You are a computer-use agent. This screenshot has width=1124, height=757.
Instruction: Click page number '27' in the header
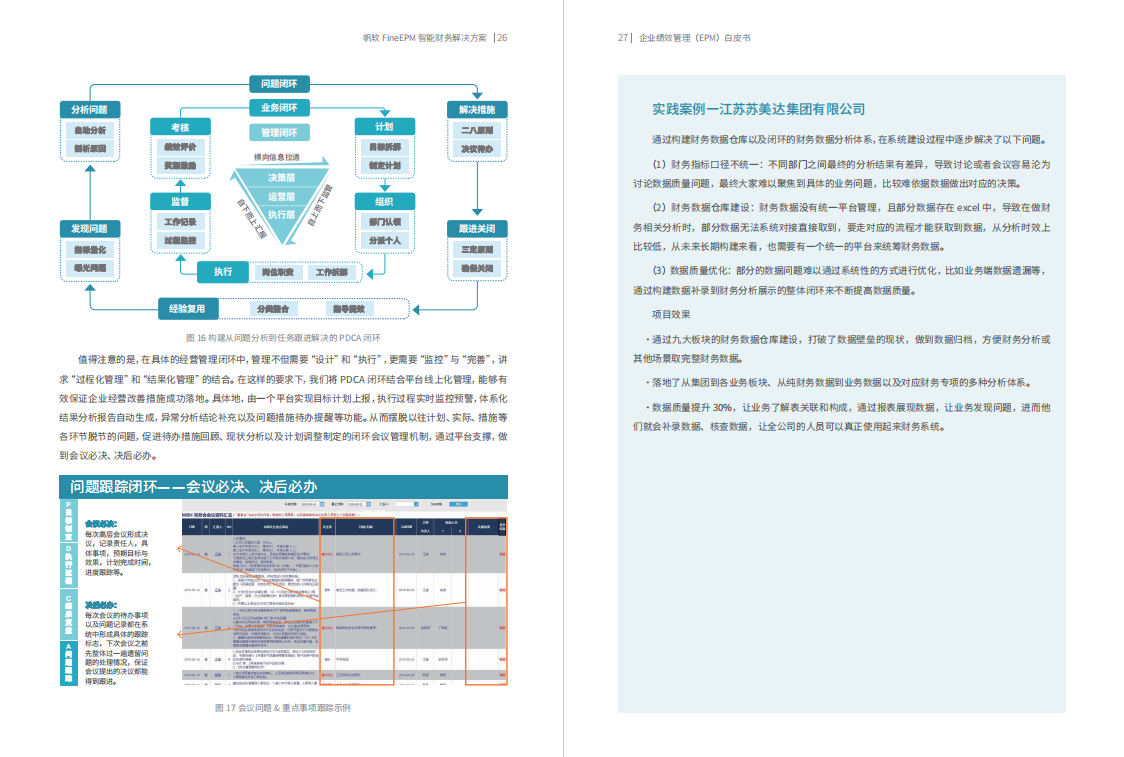623,38
